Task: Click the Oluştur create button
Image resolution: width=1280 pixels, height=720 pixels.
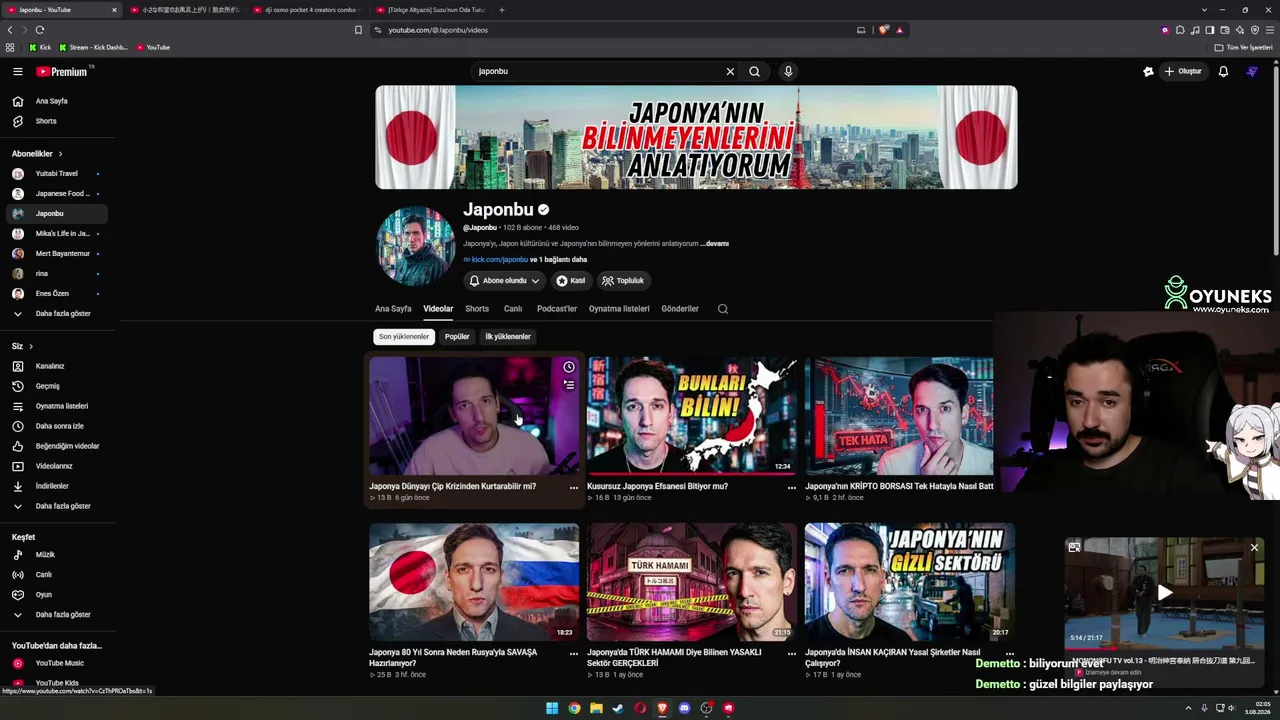Action: (1183, 72)
